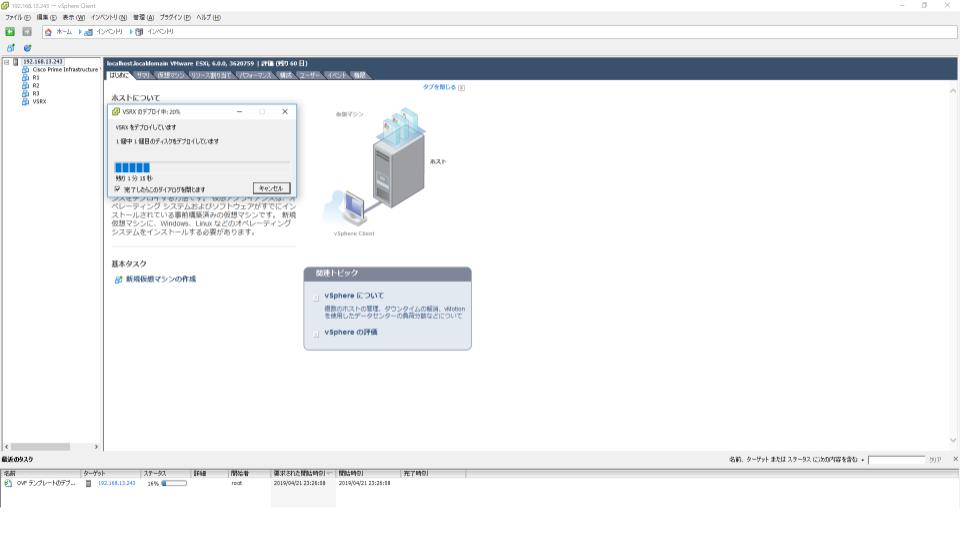Click the task filter text input field
960x540 pixels.
pyautogui.click(x=896, y=460)
